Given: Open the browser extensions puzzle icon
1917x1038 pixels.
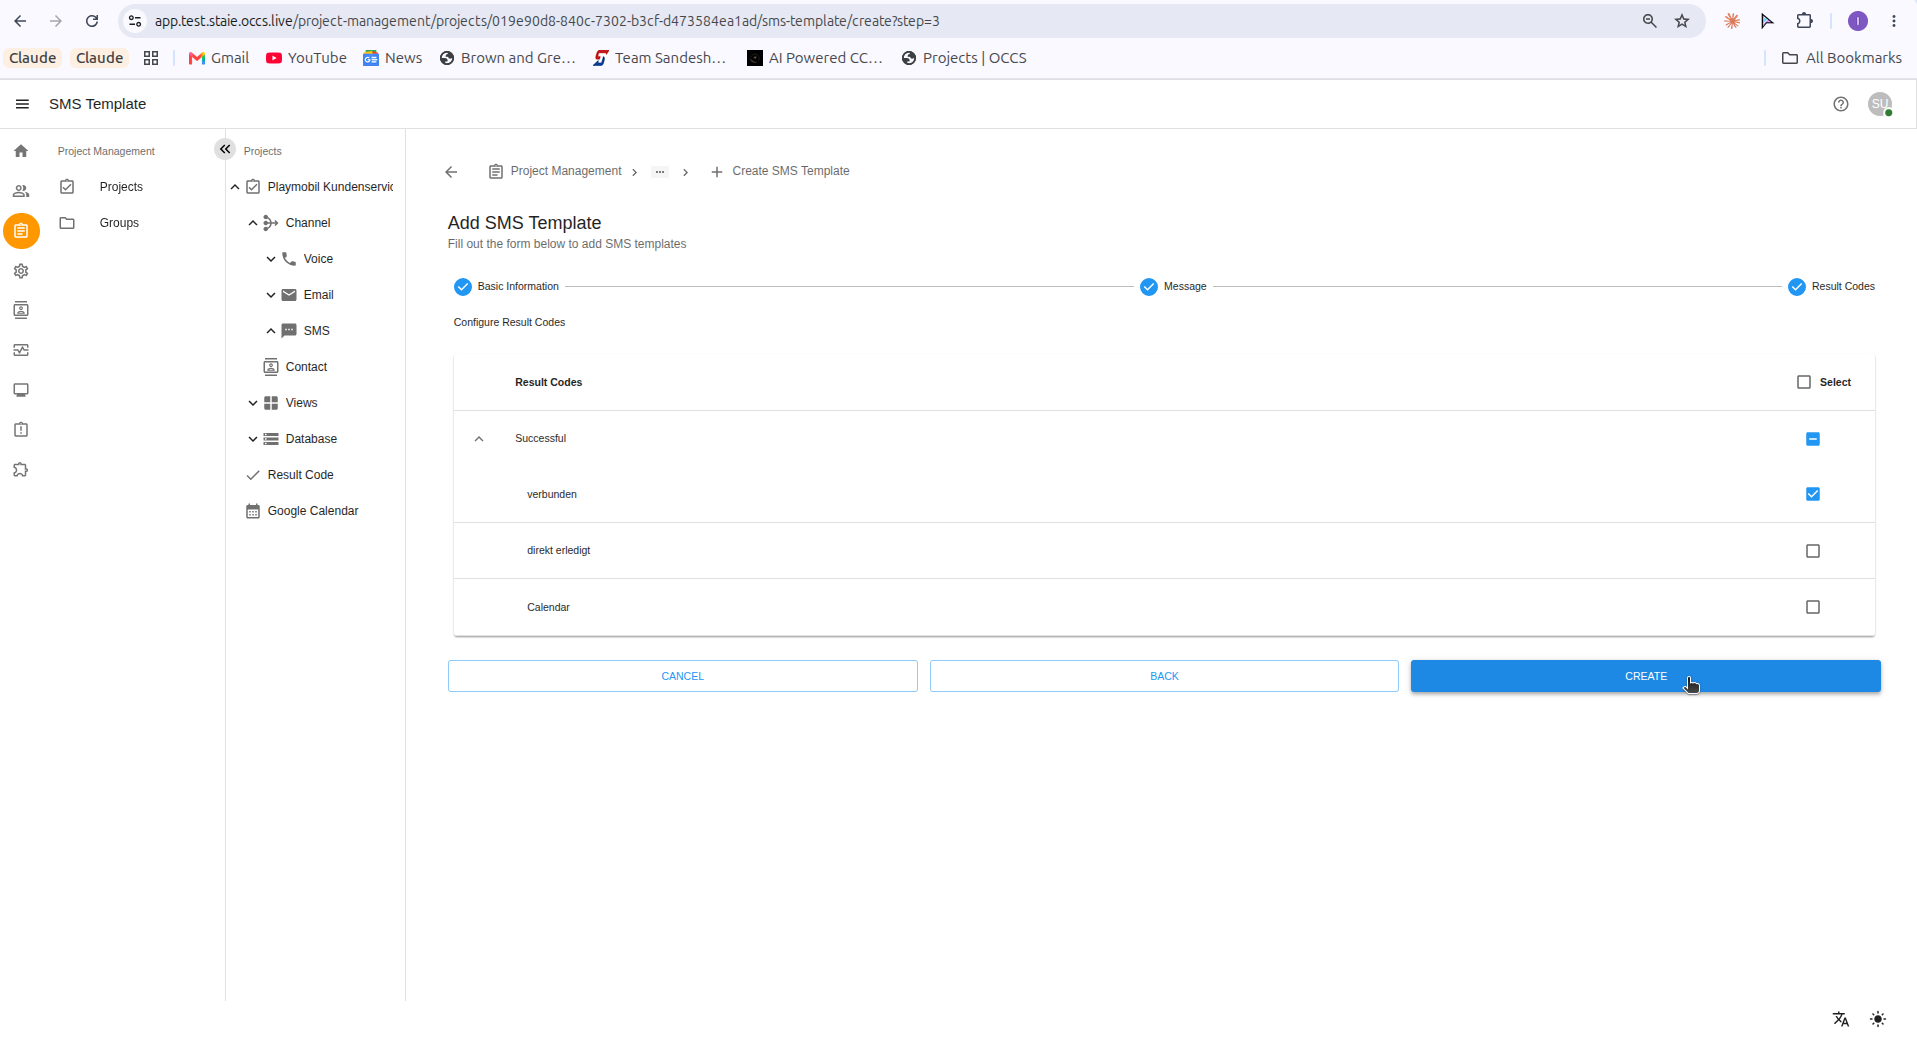Looking at the screenshot, I should [x=1804, y=21].
